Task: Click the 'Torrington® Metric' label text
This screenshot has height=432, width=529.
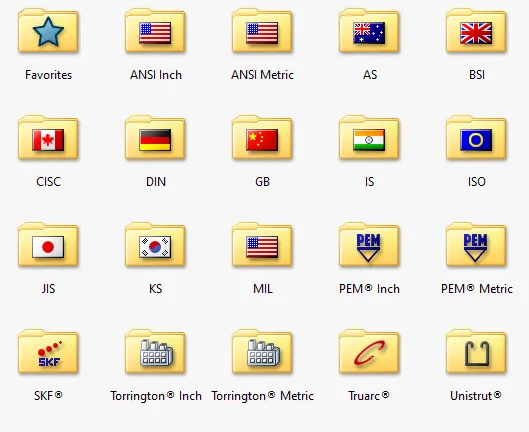Action: [262, 396]
